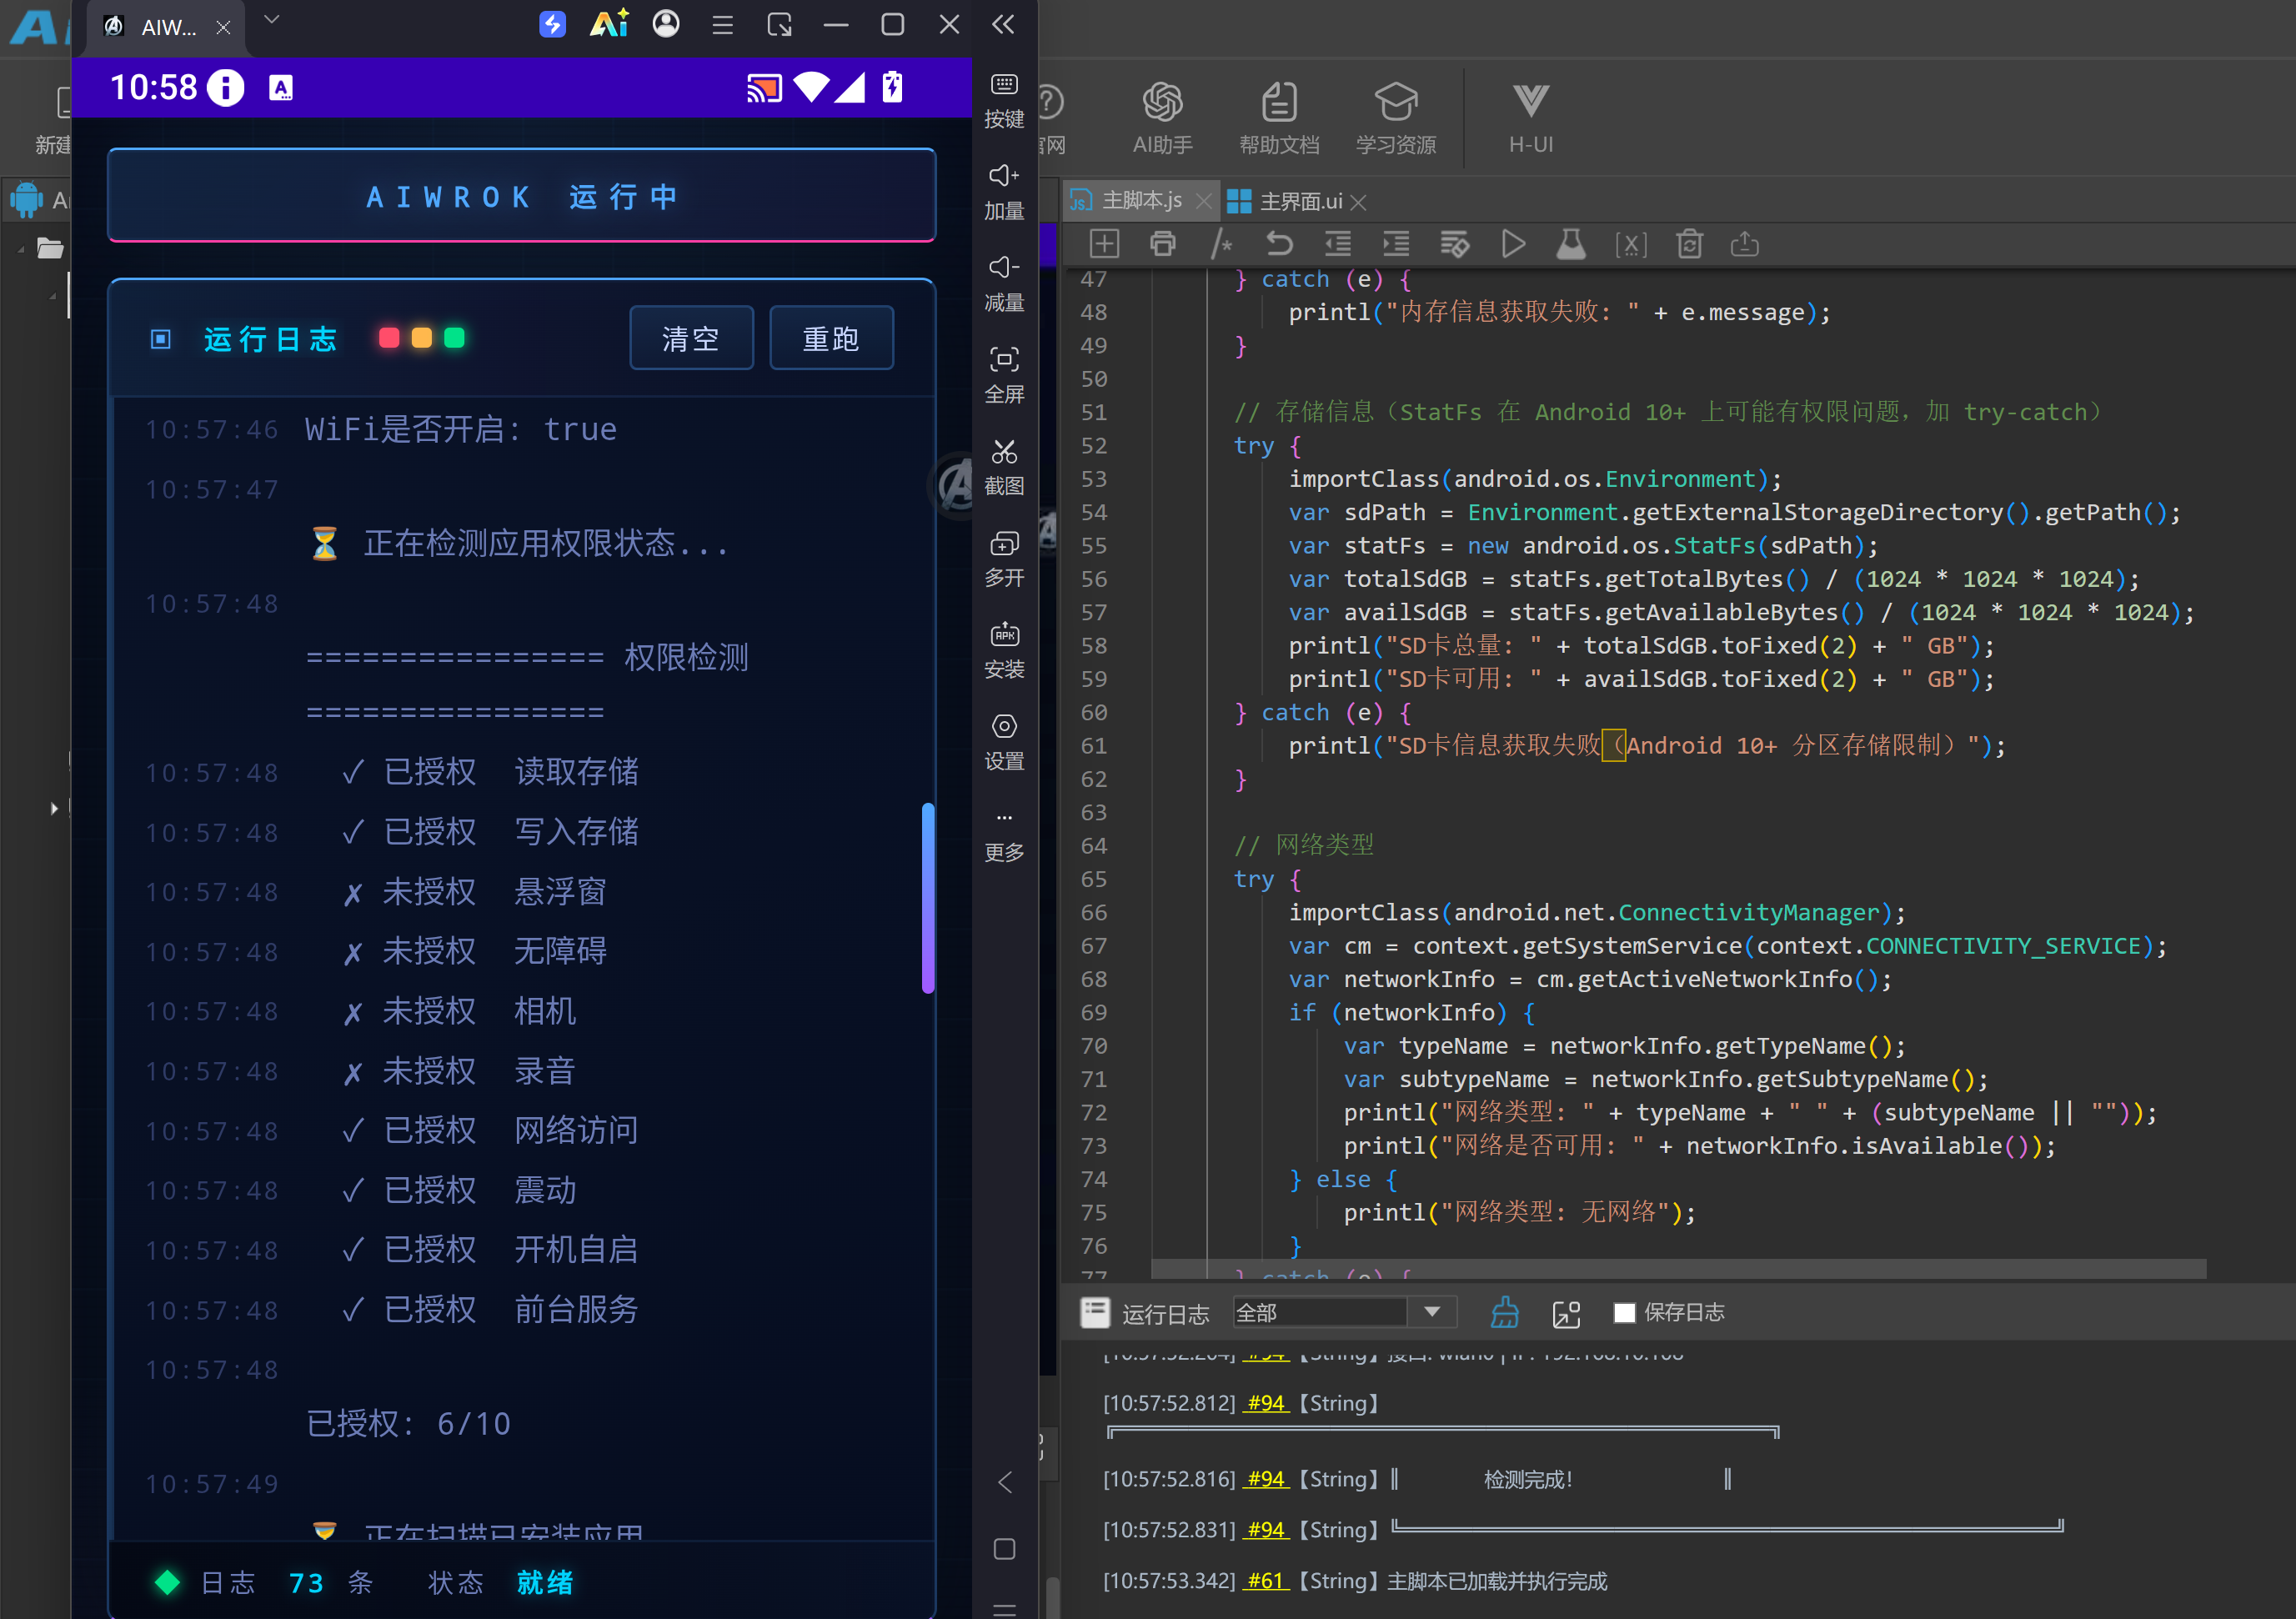2296x1619 pixels.
Task: Click the print icon in editor toolbar
Action: pyautogui.click(x=1162, y=244)
